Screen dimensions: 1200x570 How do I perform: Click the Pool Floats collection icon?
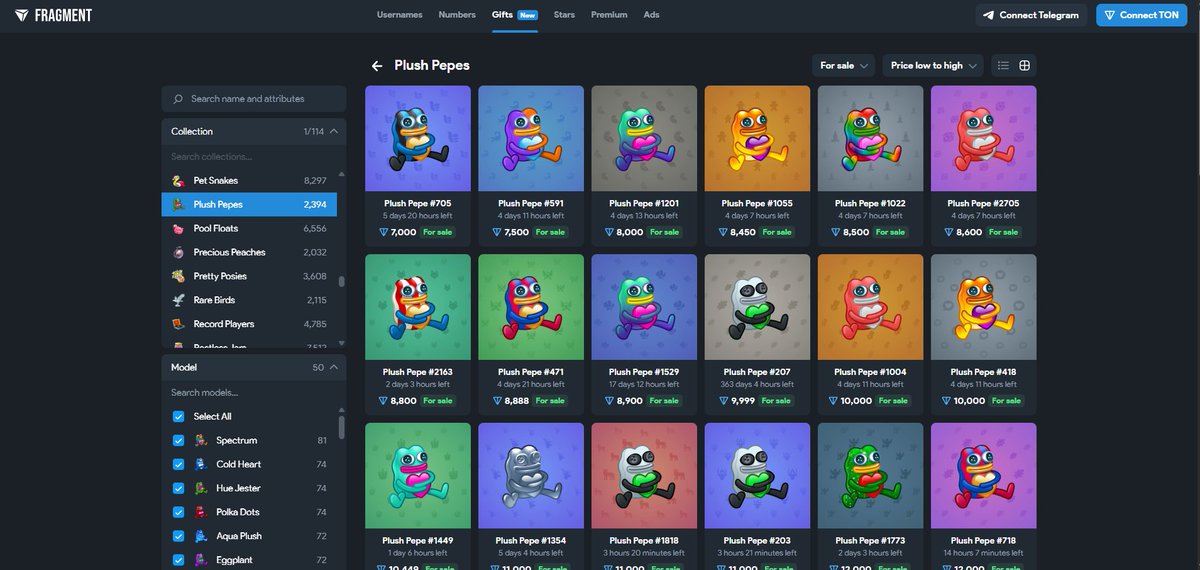click(x=178, y=229)
